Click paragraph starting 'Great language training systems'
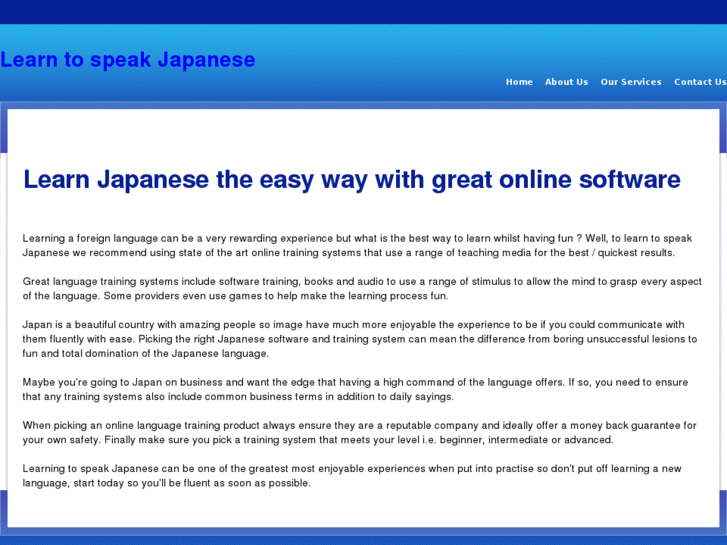Viewport: 727px width, 545px height. point(362,289)
